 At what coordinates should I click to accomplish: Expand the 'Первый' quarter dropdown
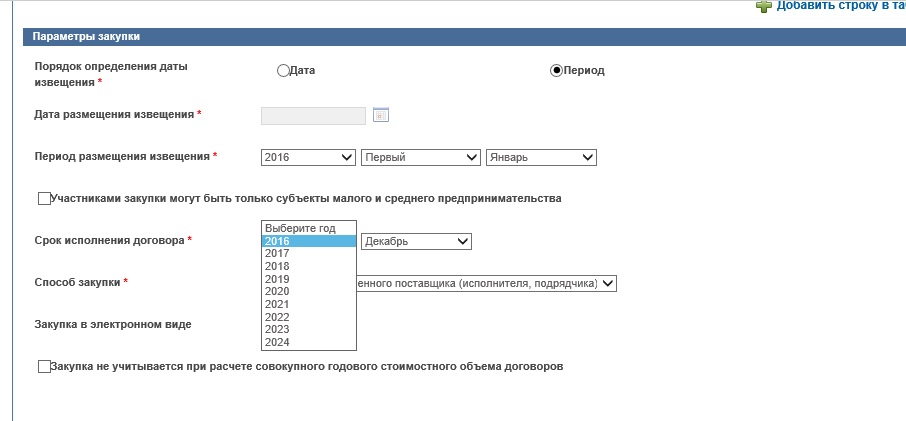(421, 157)
